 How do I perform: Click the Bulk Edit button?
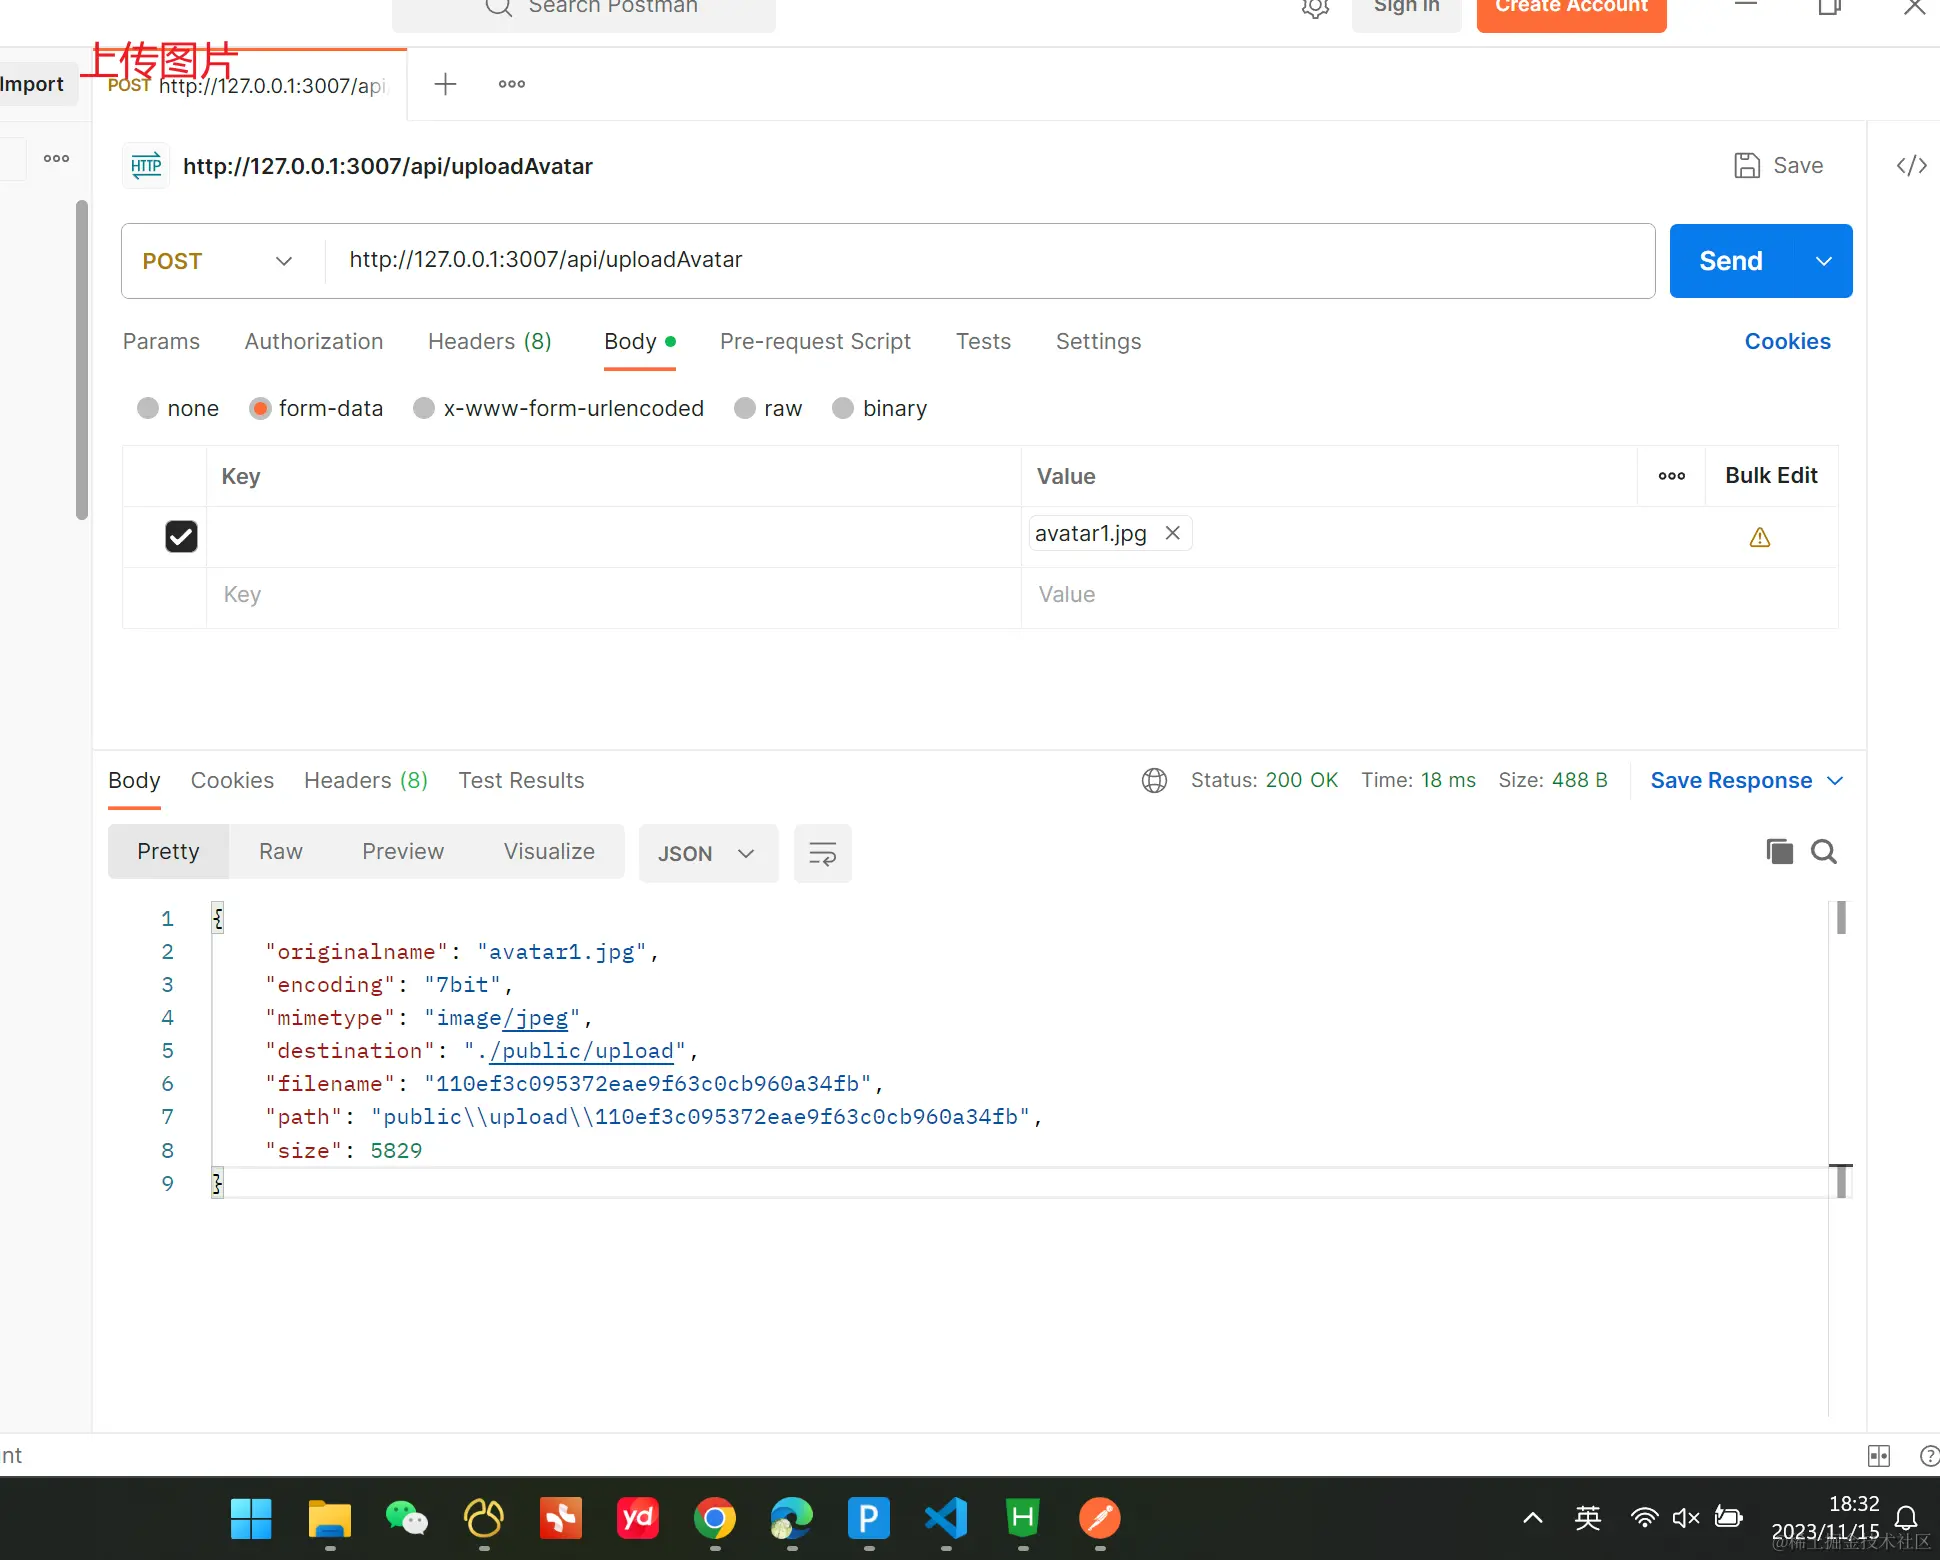tap(1770, 476)
